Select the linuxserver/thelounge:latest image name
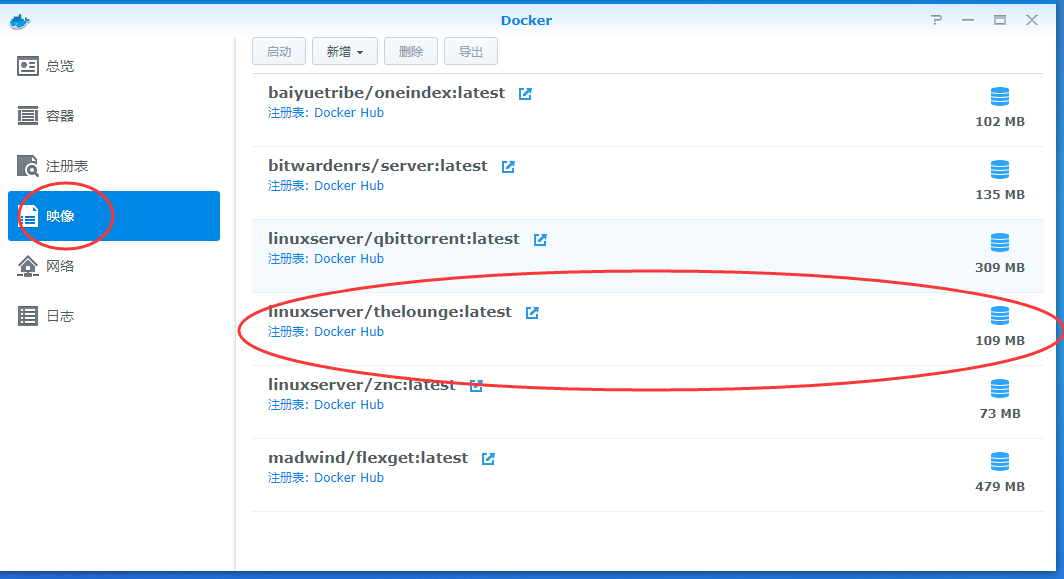This screenshot has width=1064, height=579. (x=390, y=312)
